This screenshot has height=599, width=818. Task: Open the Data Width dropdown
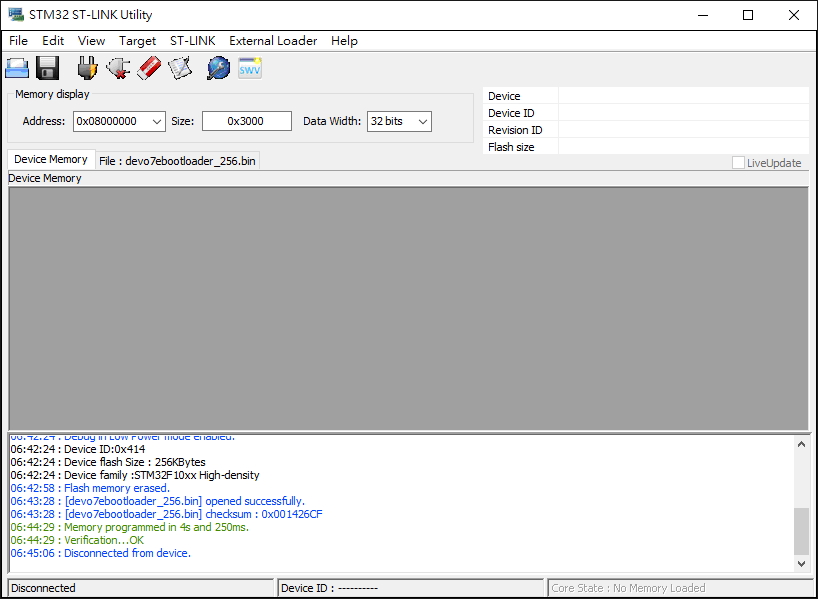[x=399, y=122]
